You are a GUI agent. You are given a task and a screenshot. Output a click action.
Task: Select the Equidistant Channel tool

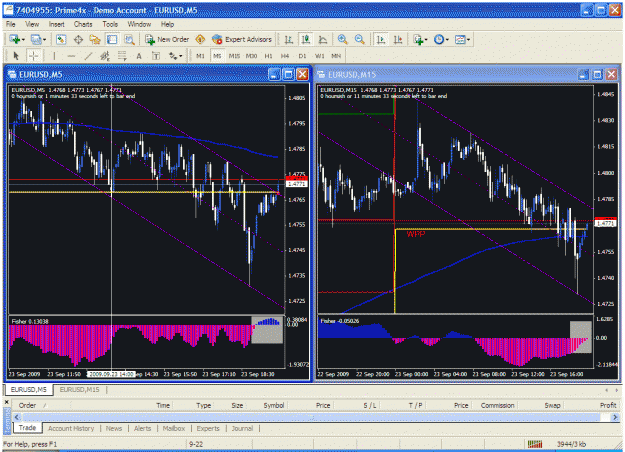[105, 56]
